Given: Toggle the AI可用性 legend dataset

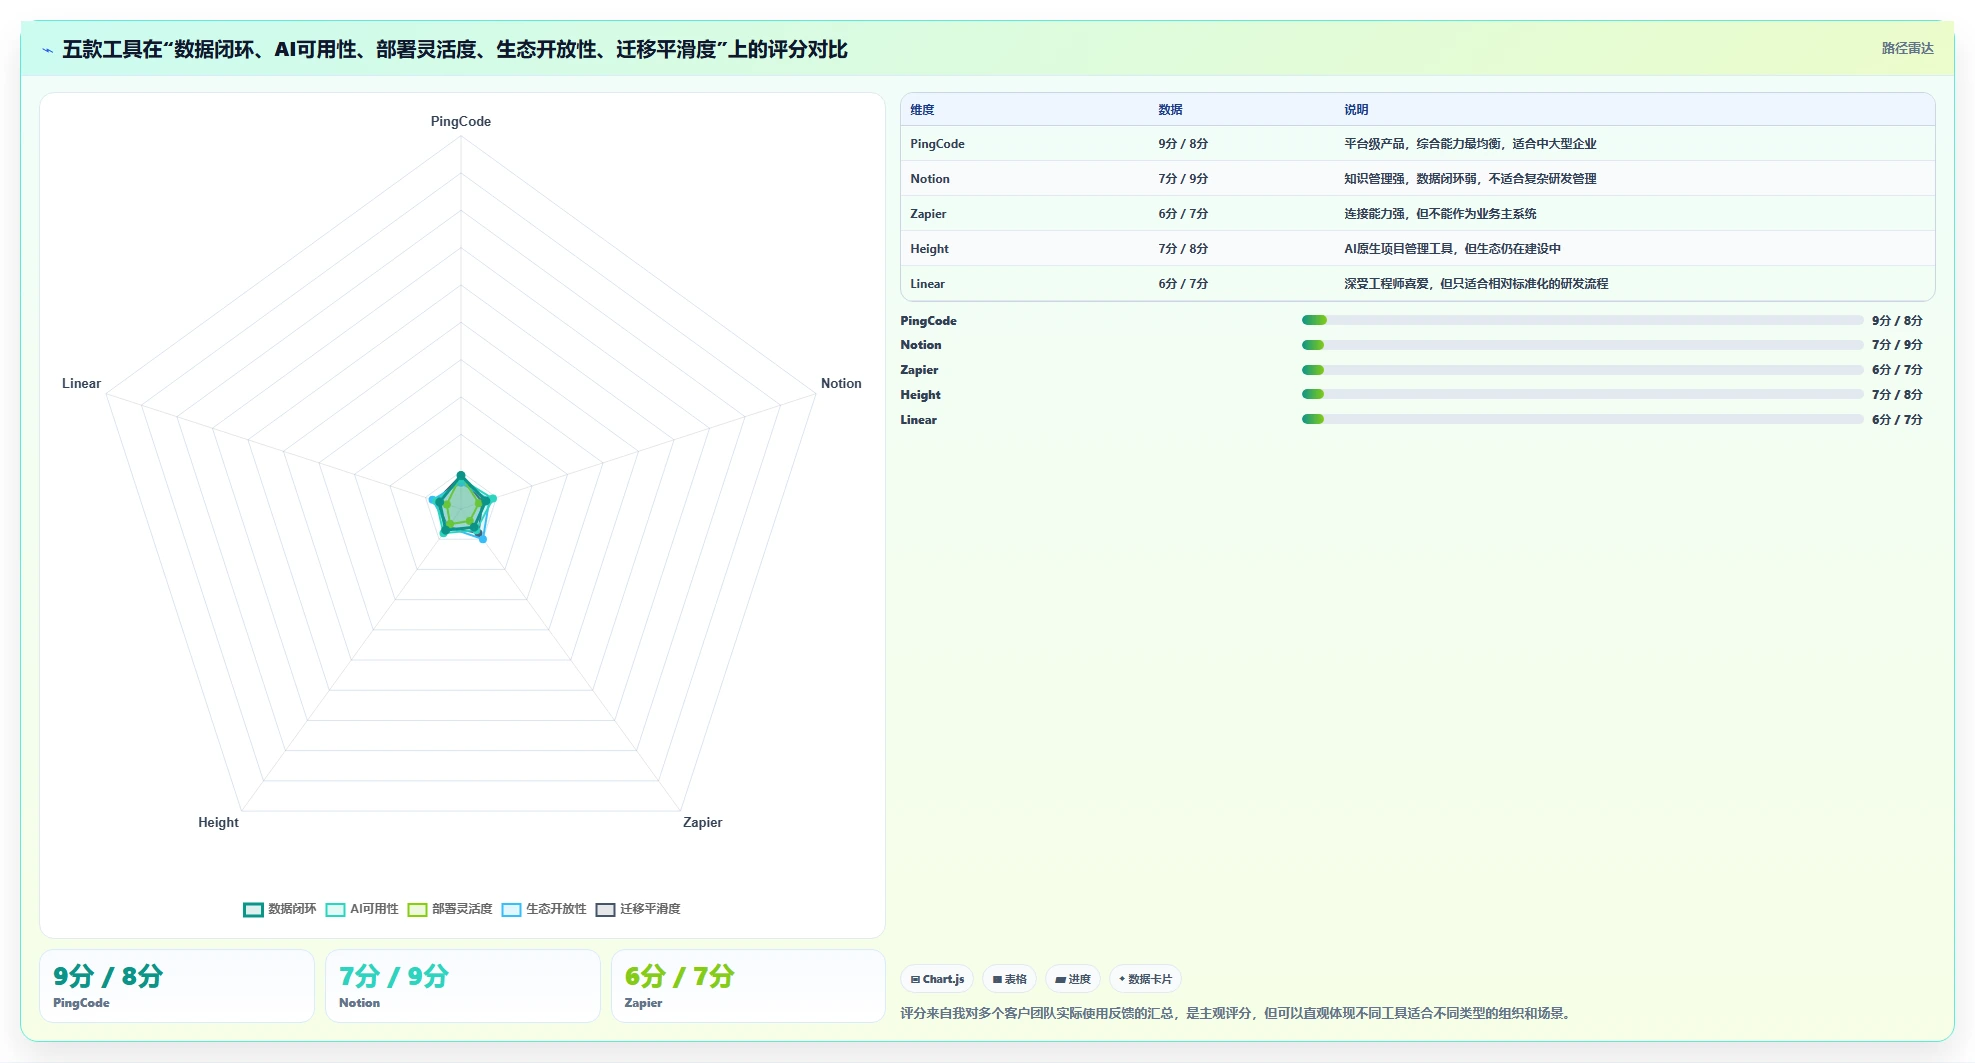Looking at the screenshot, I should pos(362,909).
